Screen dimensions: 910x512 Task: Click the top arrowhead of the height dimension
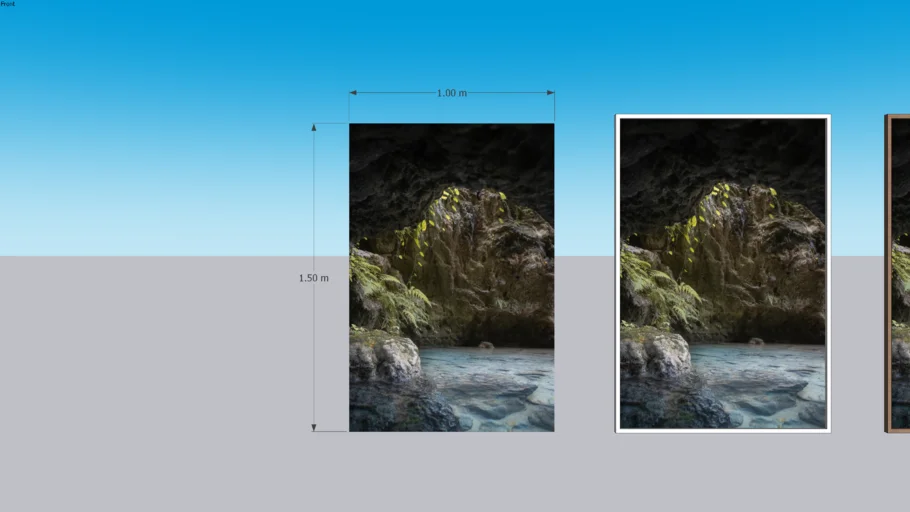(x=314, y=127)
